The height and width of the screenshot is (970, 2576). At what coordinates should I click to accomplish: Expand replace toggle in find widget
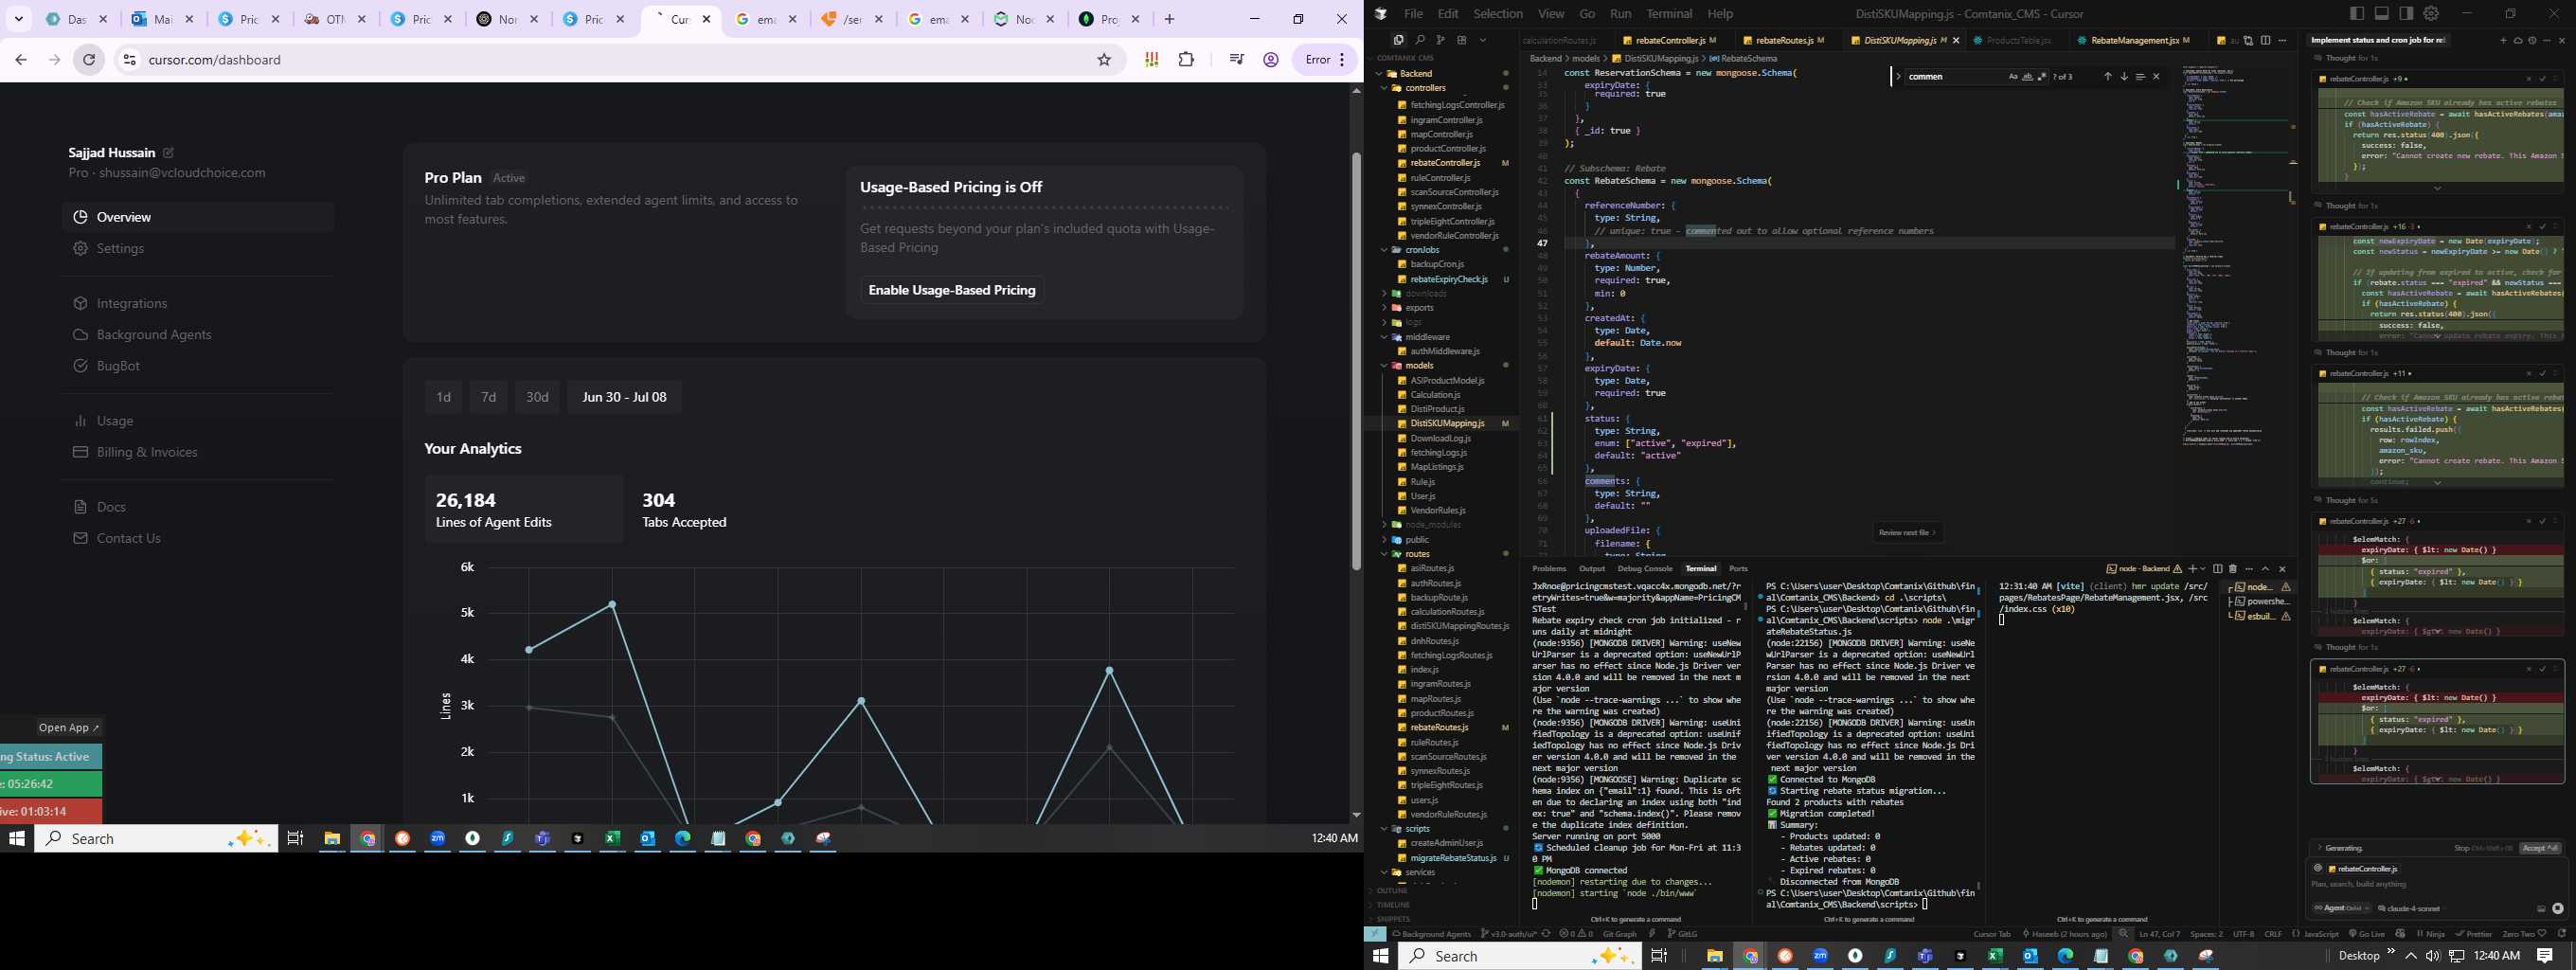tap(1899, 77)
